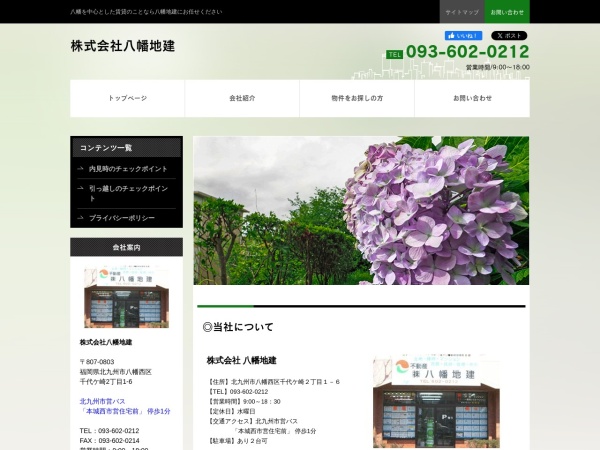This screenshot has width=600, height=450.
Task: Click the storefront photo in 当社について section
Action: click(x=436, y=401)
